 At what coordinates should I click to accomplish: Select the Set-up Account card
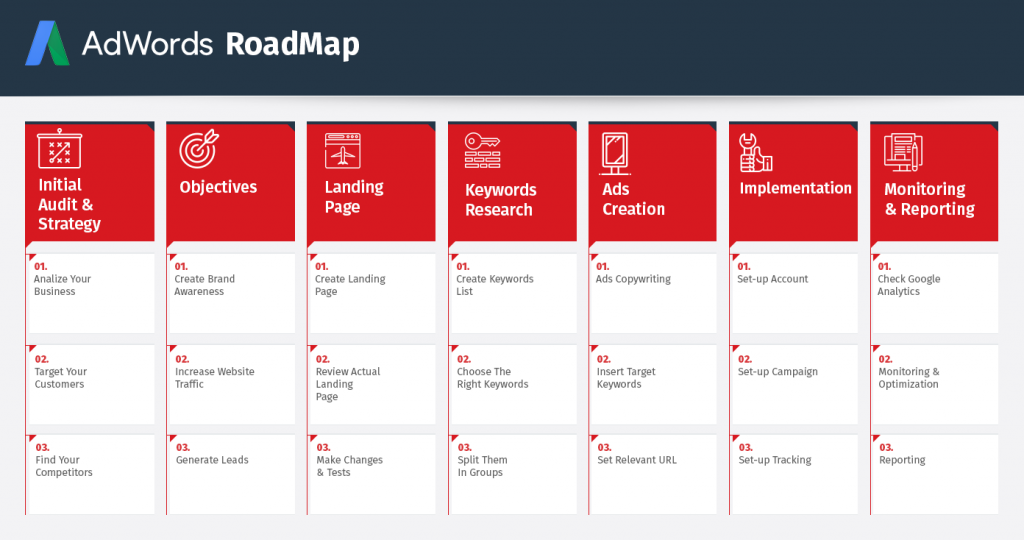794,294
